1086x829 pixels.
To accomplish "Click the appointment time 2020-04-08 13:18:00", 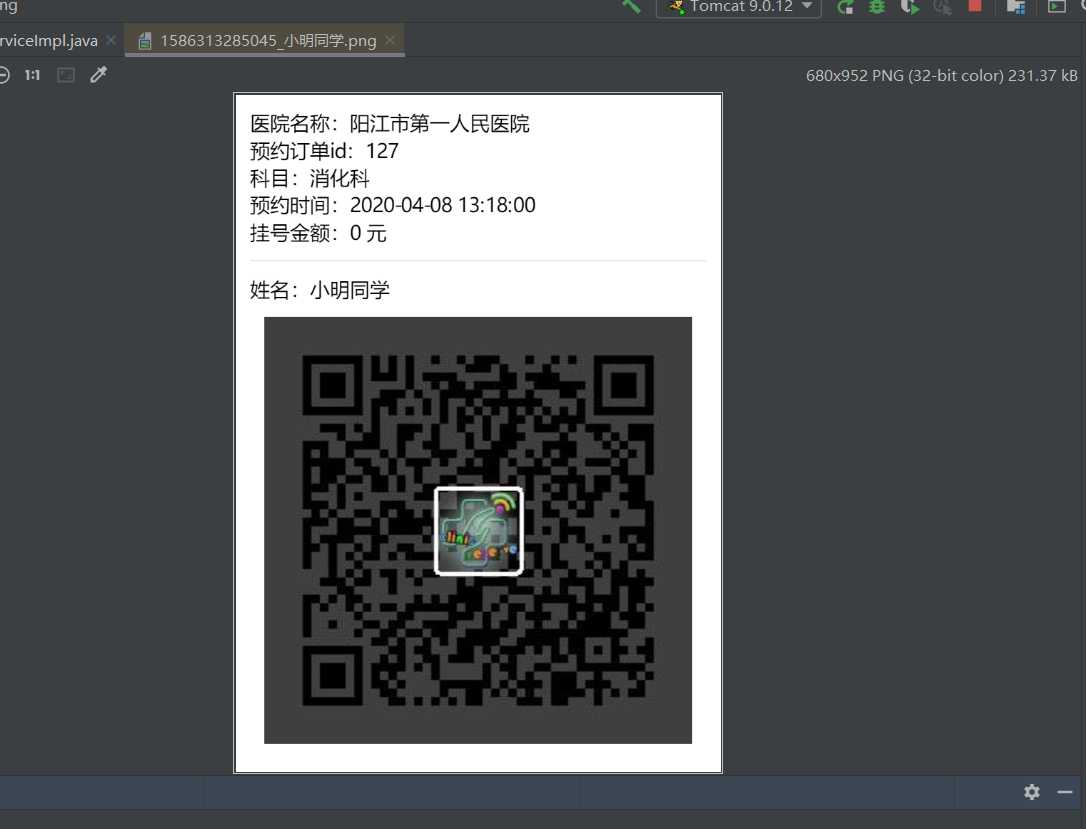I will coord(443,205).
